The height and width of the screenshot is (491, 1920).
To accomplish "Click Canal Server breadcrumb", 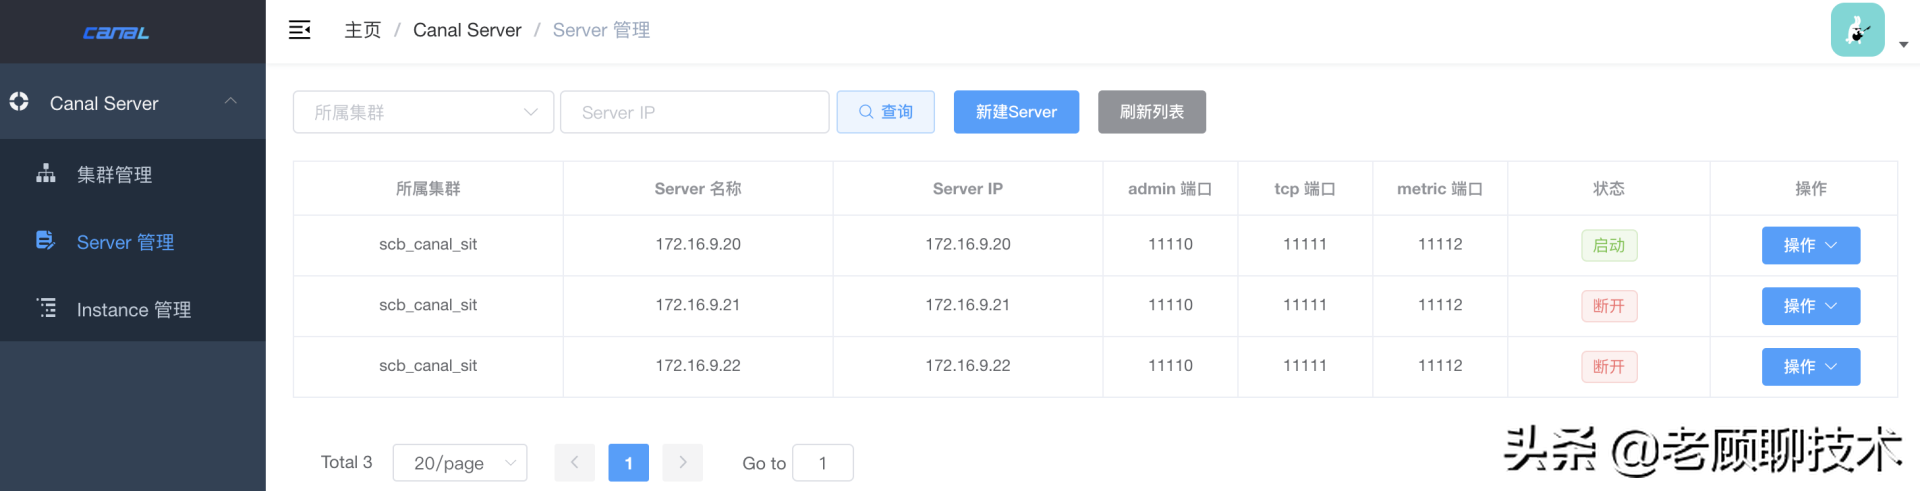I will pos(467,30).
